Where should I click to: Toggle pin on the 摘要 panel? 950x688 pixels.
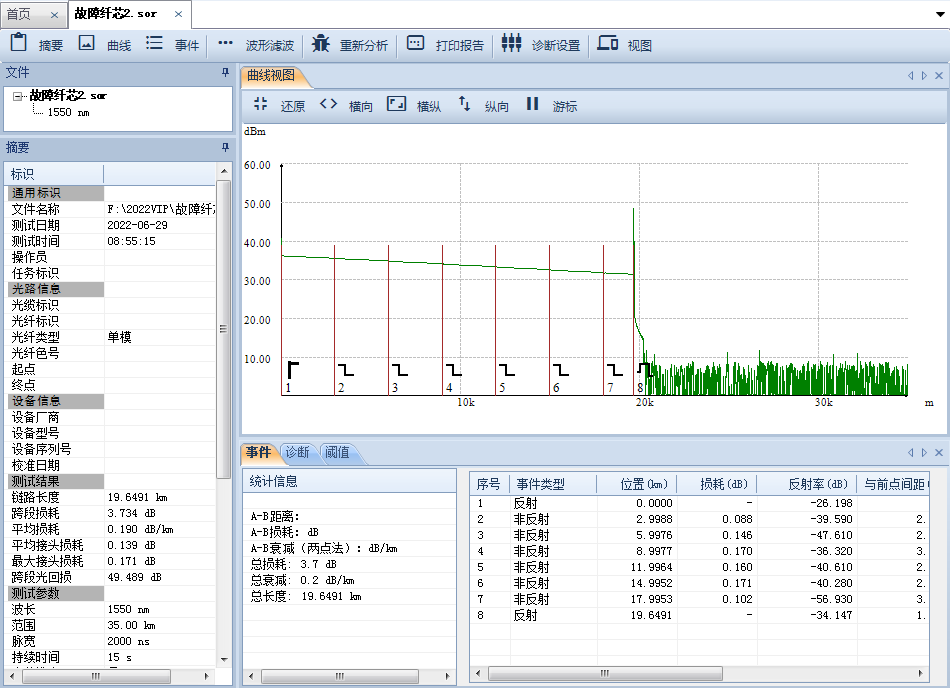[225, 147]
